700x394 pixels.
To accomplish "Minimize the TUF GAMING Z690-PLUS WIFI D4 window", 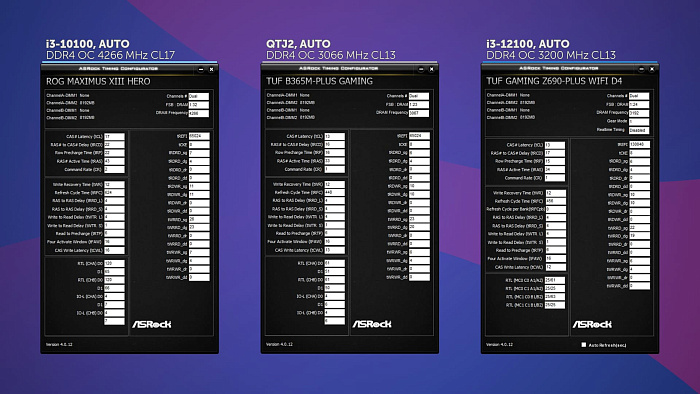I will [642, 69].
